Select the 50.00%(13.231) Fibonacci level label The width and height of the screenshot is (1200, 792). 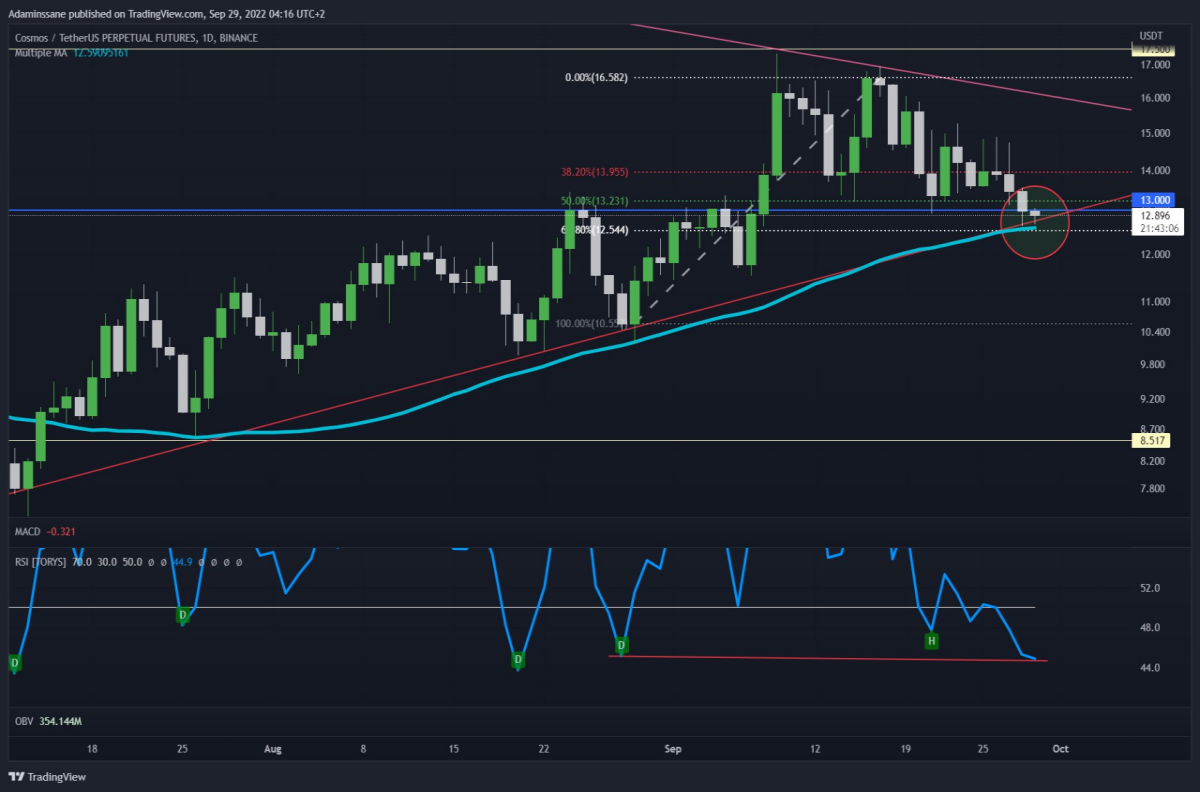[593, 200]
